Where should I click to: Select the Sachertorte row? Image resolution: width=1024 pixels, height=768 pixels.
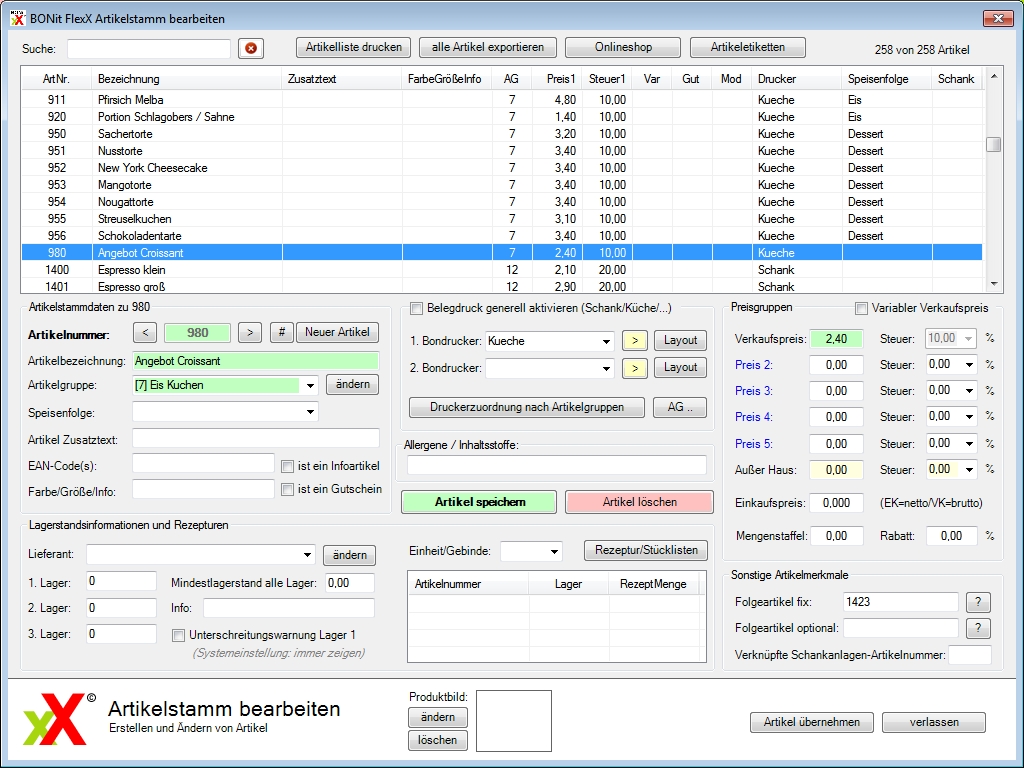tap(502, 134)
